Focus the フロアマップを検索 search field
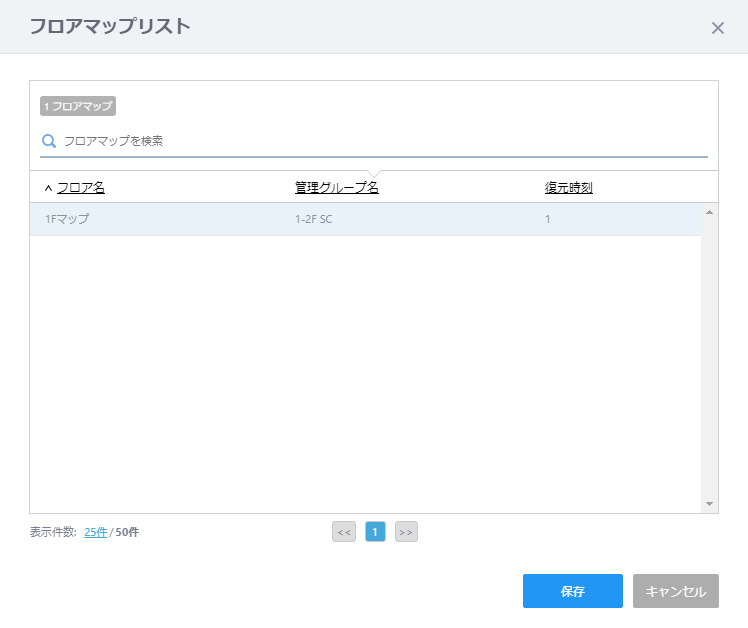Image resolution: width=748 pixels, height=628 pixels. point(380,141)
